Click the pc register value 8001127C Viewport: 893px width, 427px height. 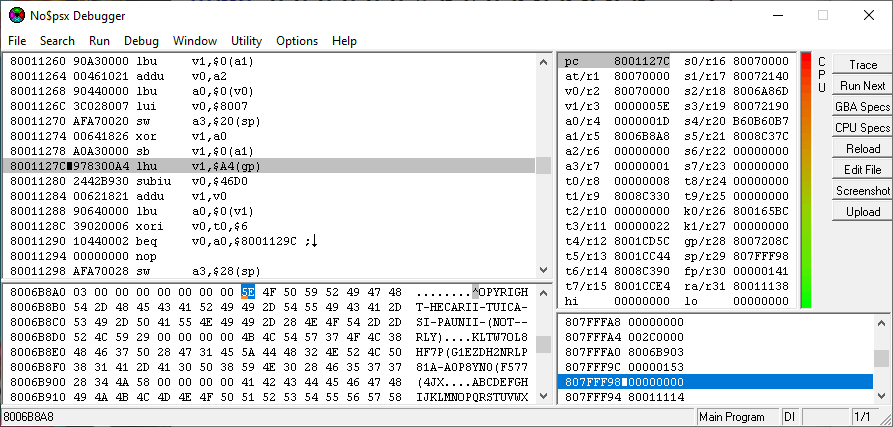coord(641,61)
